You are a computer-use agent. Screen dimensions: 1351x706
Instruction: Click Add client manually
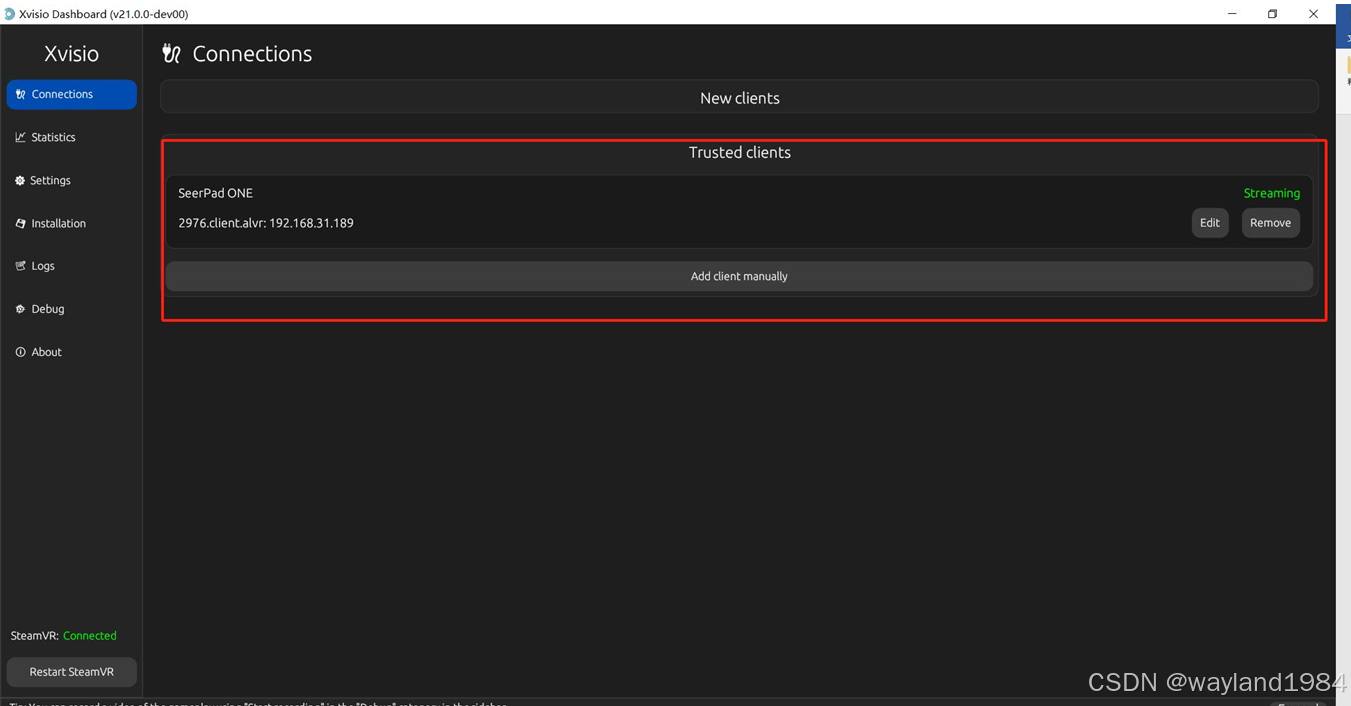[739, 276]
